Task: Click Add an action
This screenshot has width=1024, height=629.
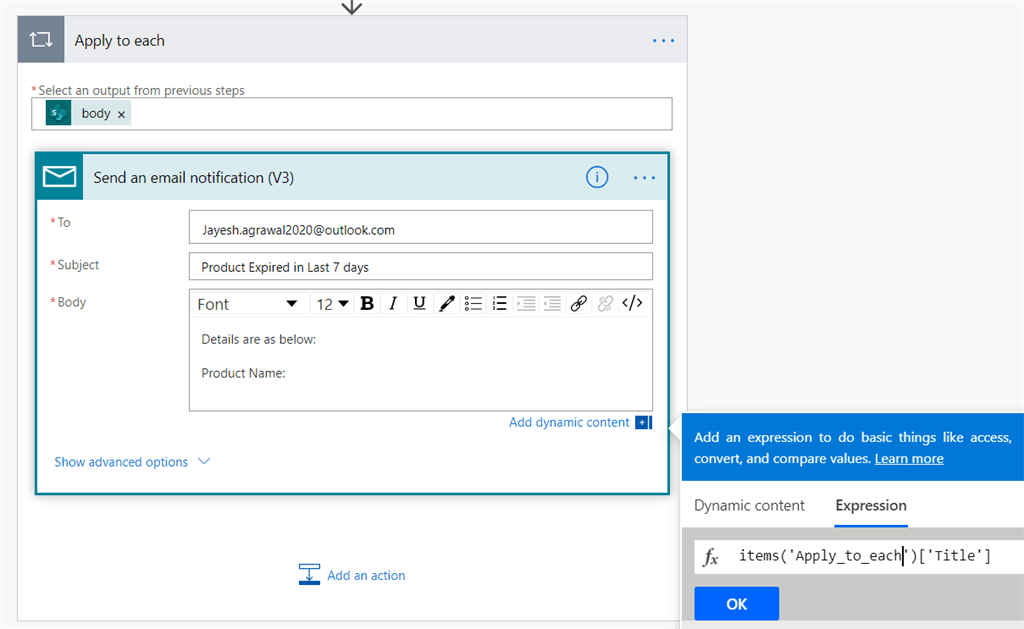Action: 364,575
